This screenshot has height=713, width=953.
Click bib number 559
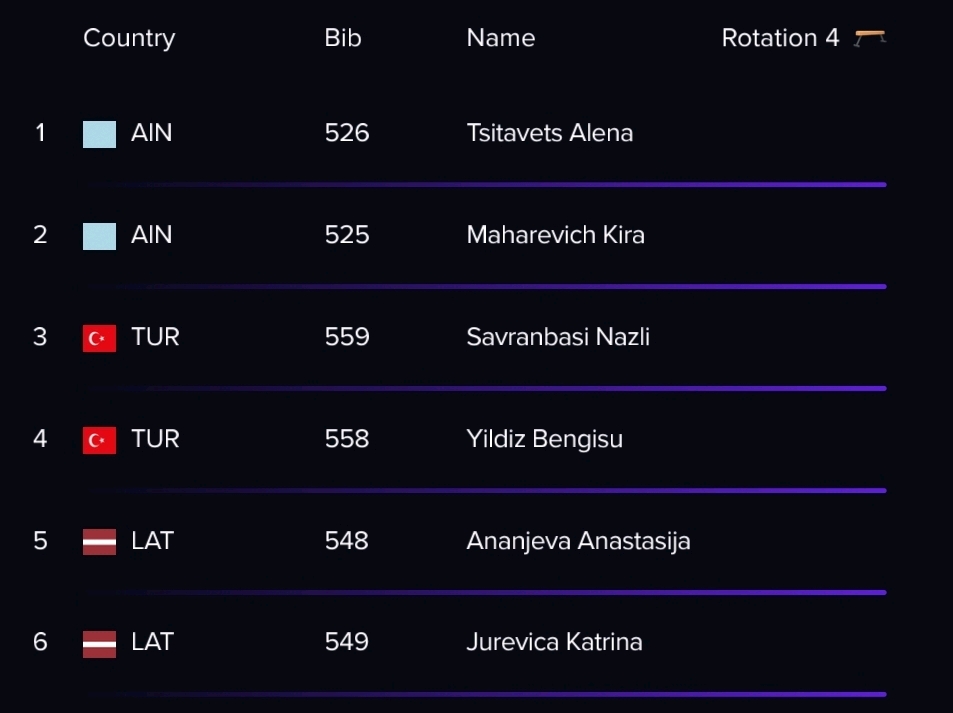tap(346, 337)
